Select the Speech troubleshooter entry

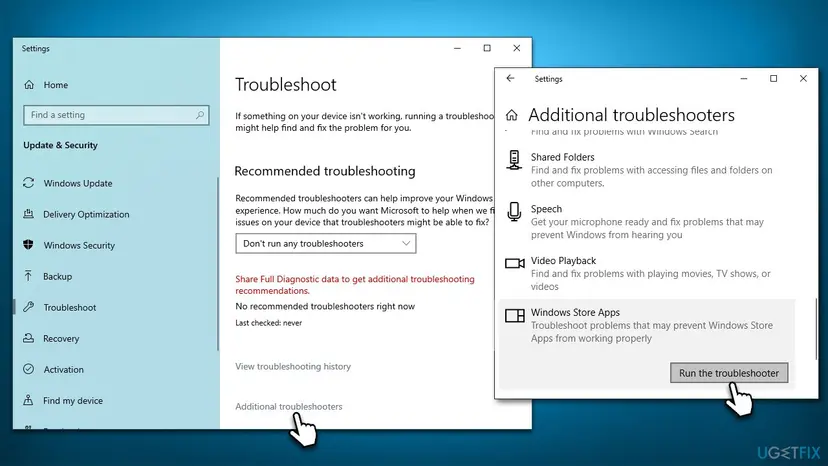pos(647,221)
